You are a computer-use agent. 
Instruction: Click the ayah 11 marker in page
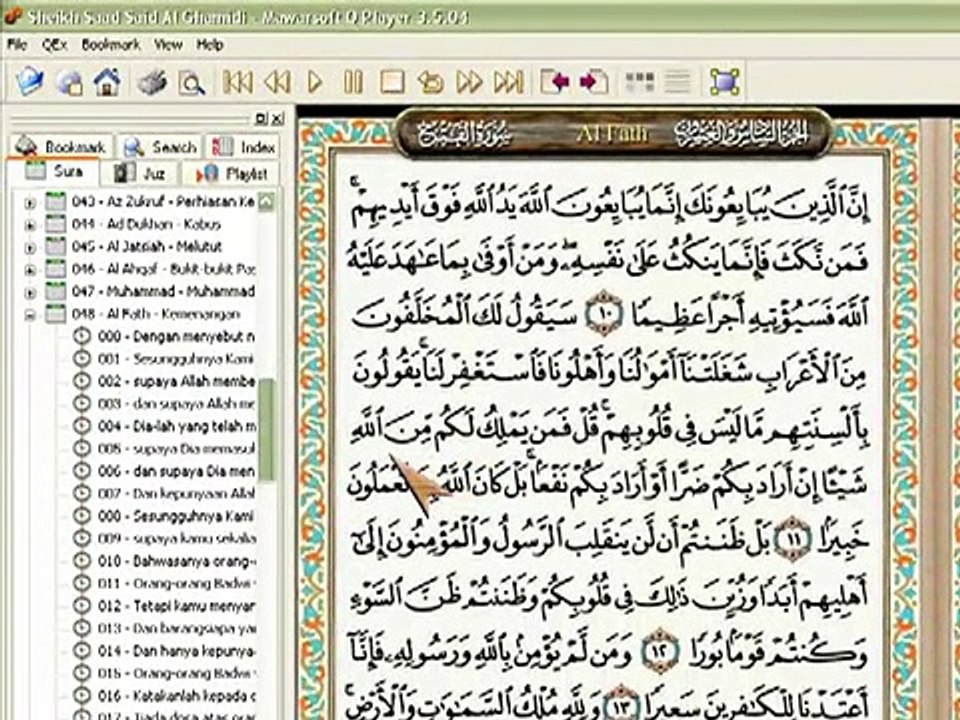point(792,539)
